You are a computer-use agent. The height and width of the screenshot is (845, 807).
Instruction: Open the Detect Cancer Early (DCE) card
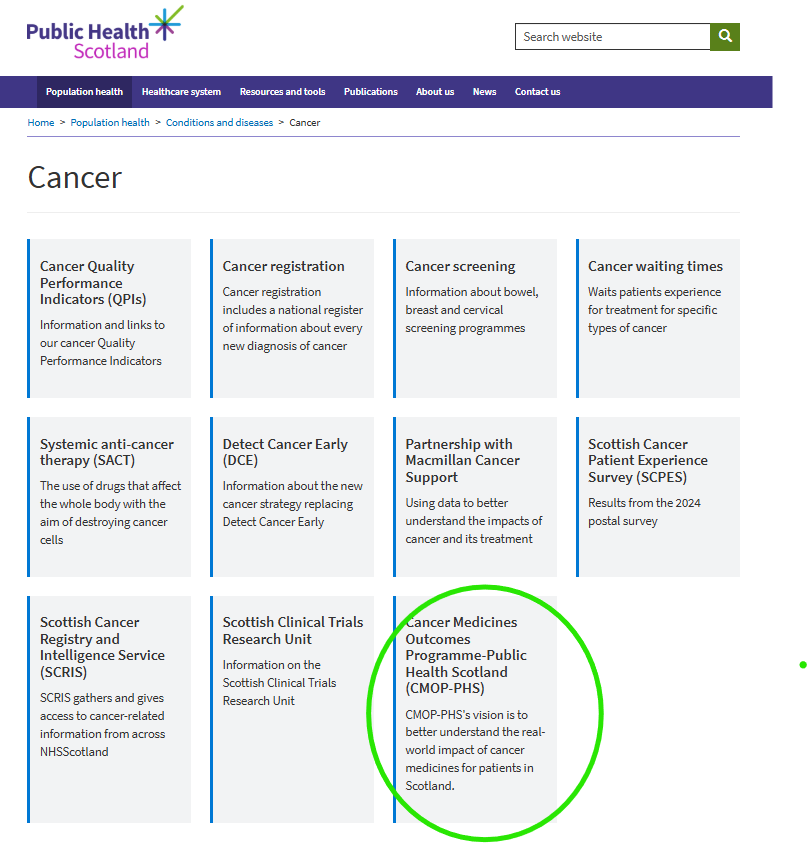click(292, 497)
